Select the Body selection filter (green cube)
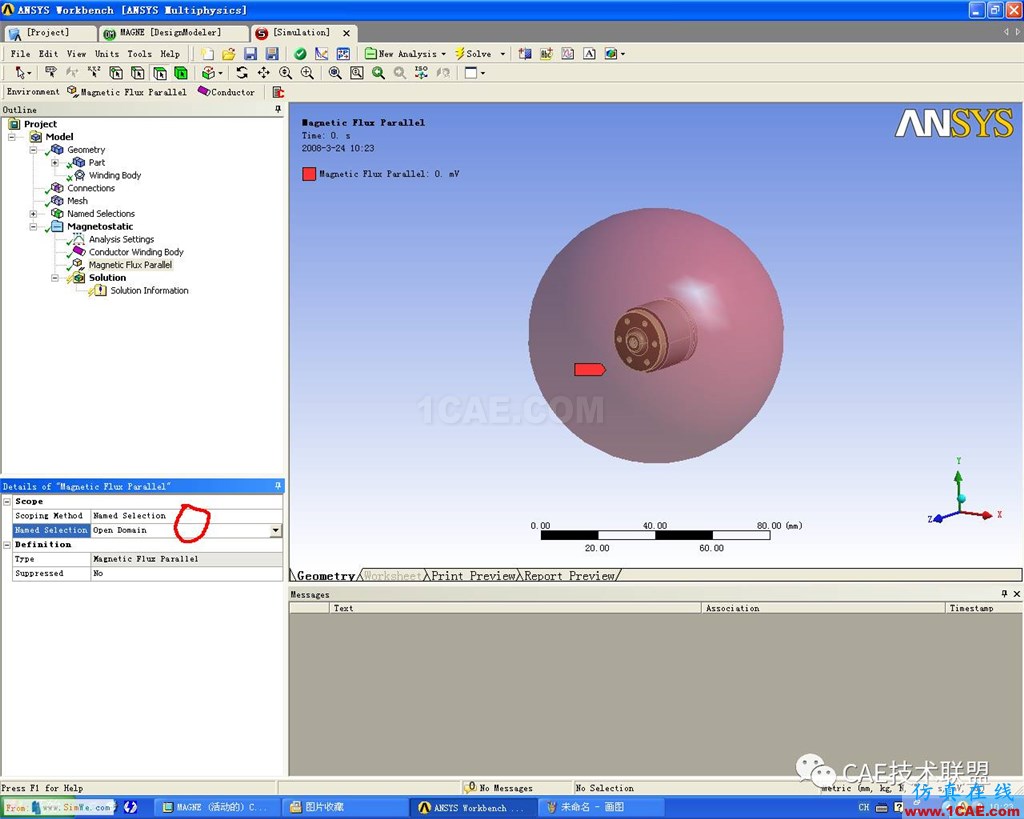 [x=181, y=72]
